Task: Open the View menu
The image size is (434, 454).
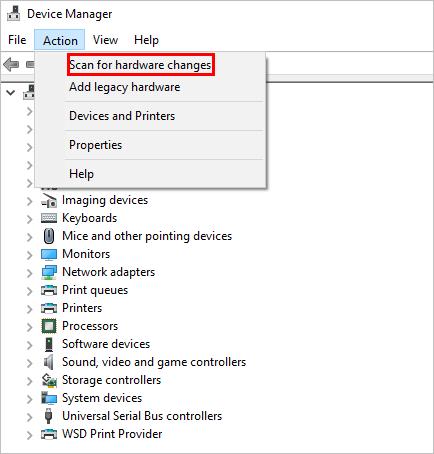Action: (105, 40)
